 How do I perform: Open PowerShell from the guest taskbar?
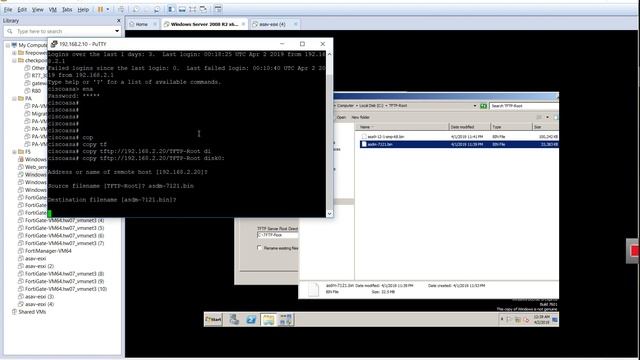[x=251, y=320]
